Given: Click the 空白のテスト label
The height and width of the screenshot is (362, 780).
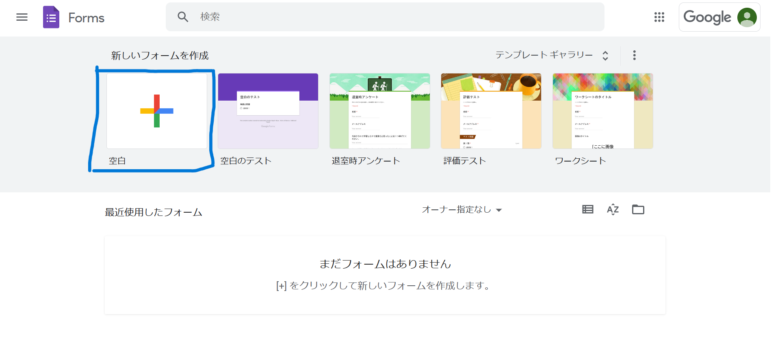Looking at the screenshot, I should 246,161.
